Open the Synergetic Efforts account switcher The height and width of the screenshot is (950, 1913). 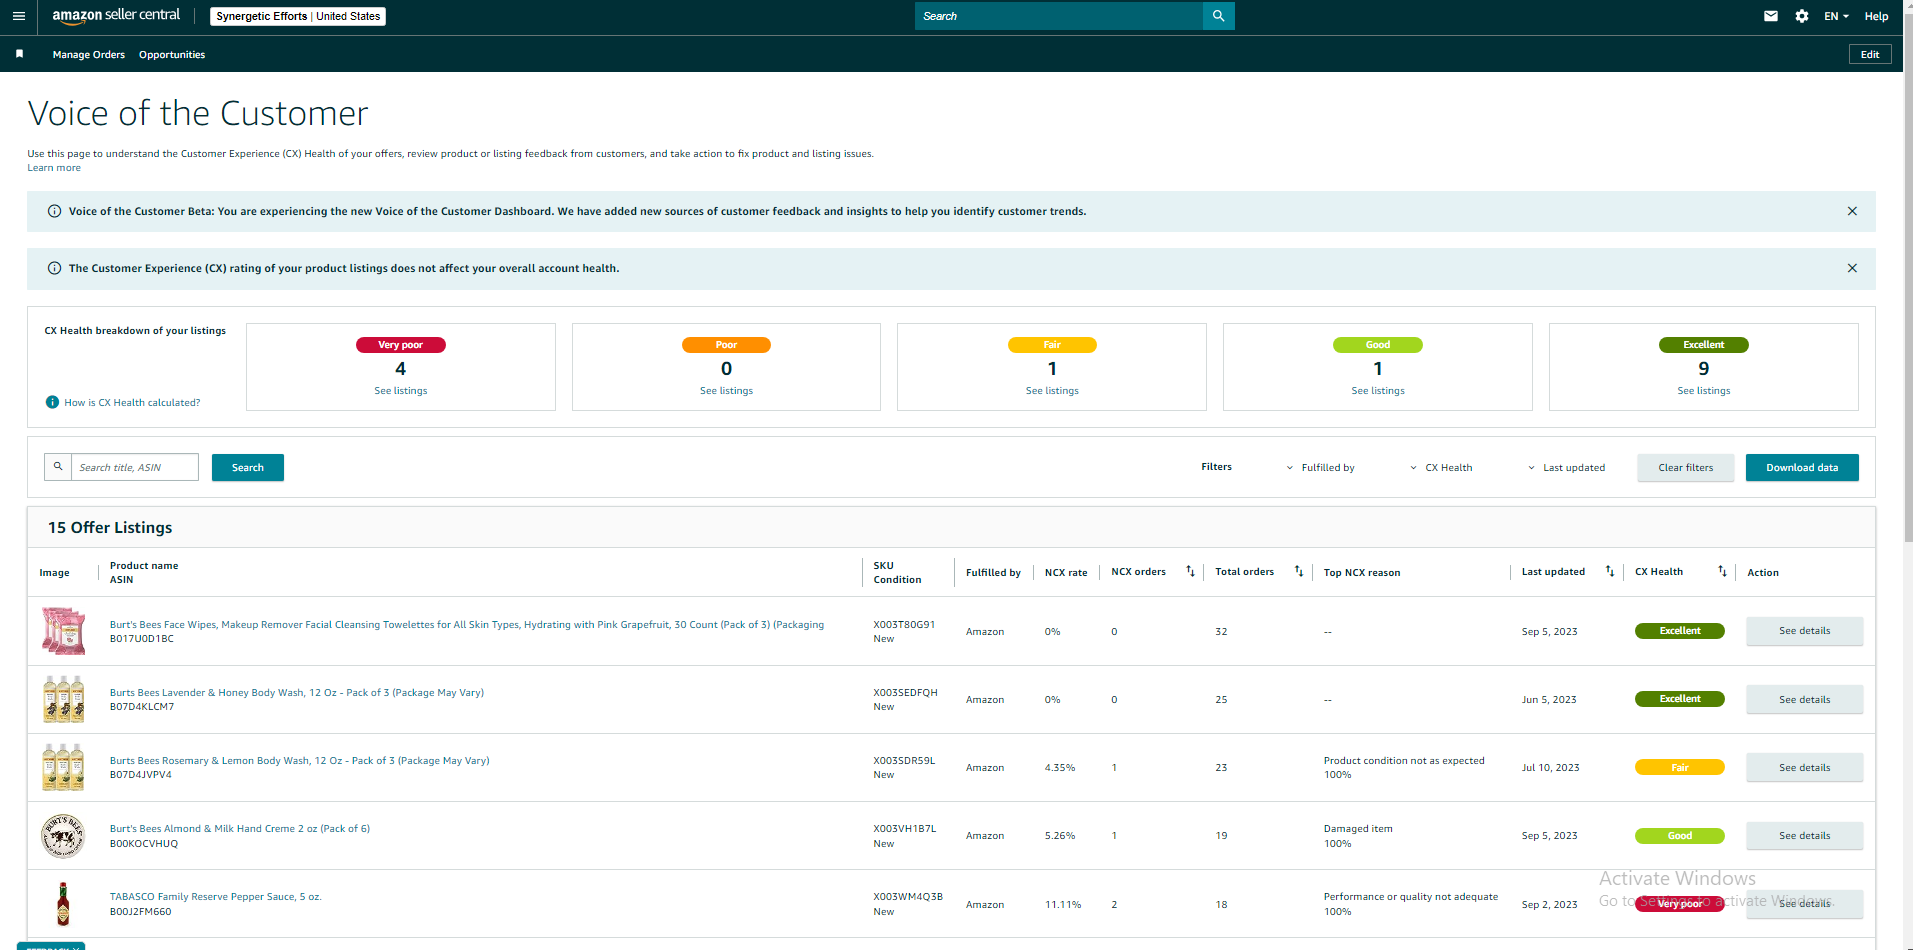coord(298,16)
